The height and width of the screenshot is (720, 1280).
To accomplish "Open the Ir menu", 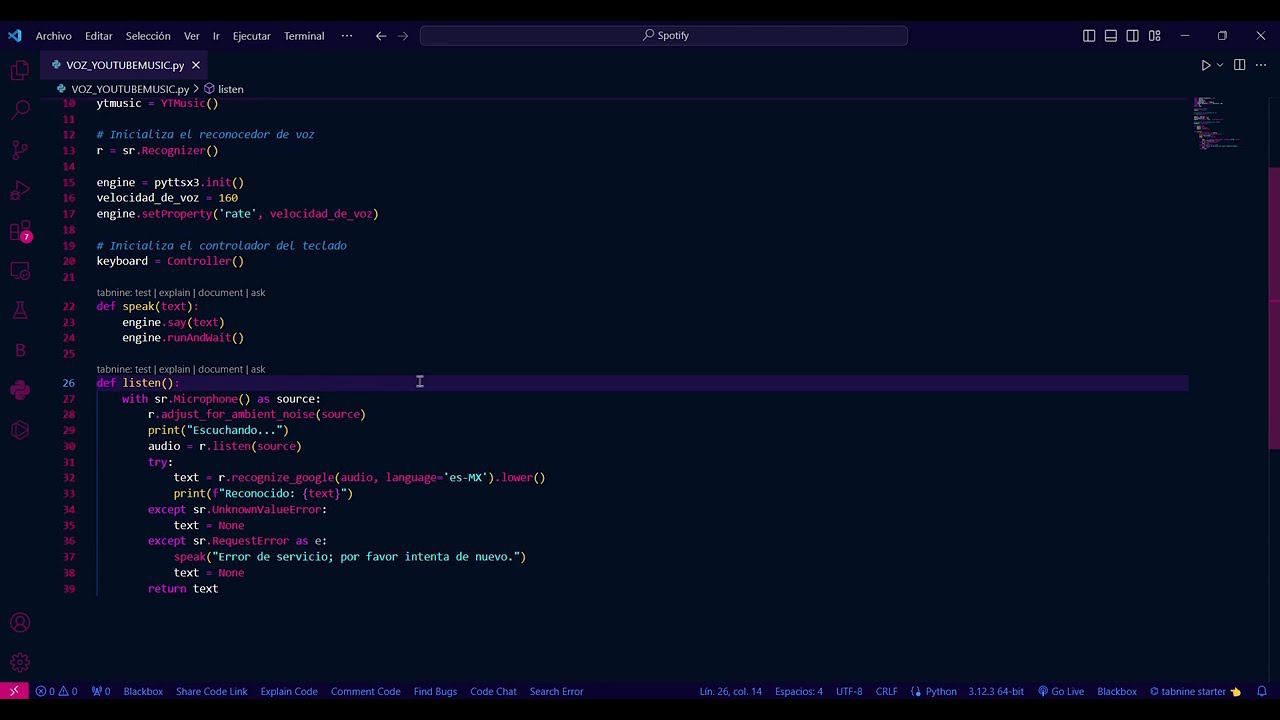I will pos(216,35).
